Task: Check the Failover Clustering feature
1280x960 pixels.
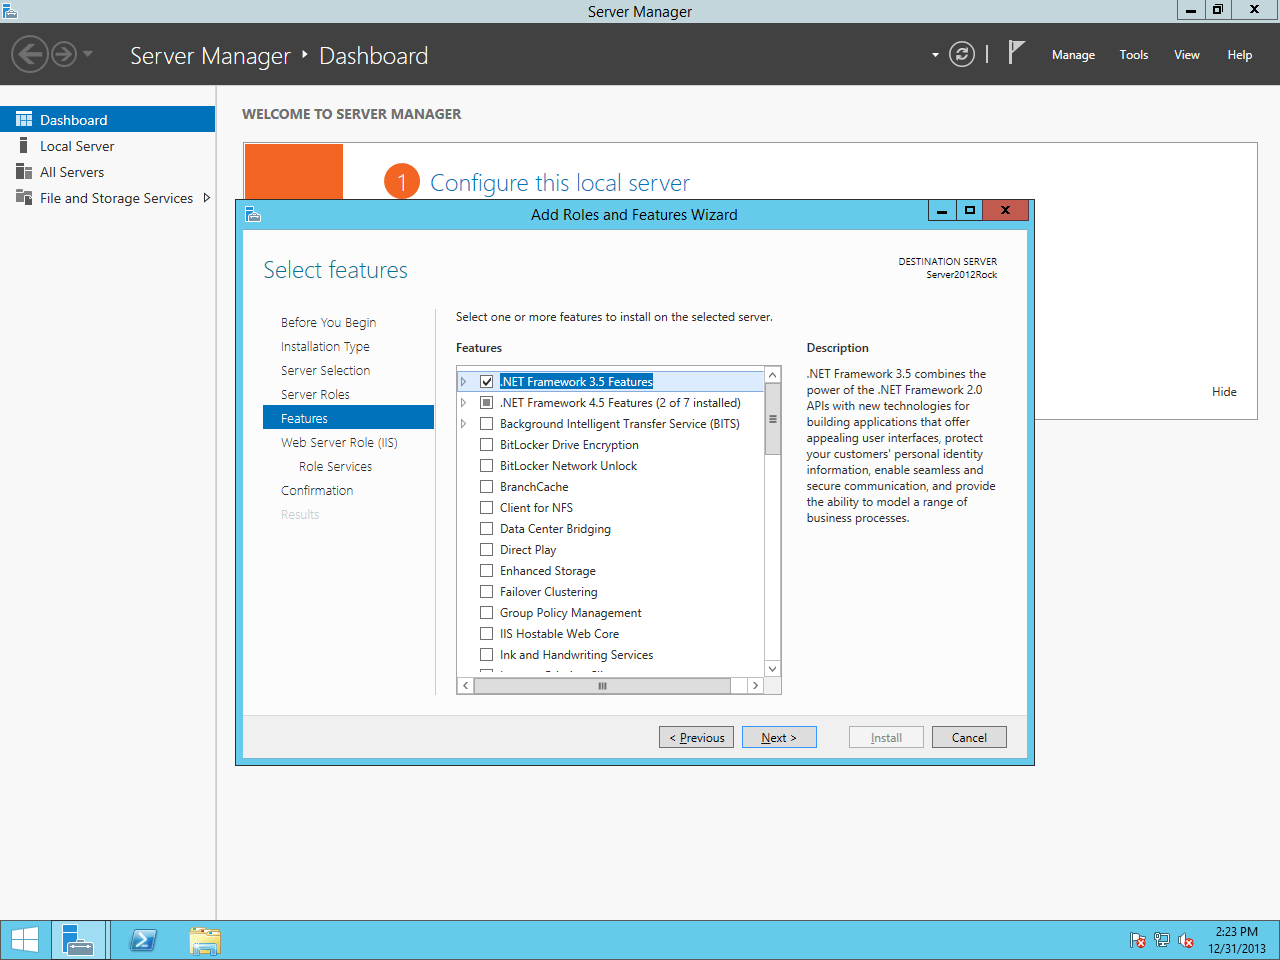Action: [x=487, y=592]
